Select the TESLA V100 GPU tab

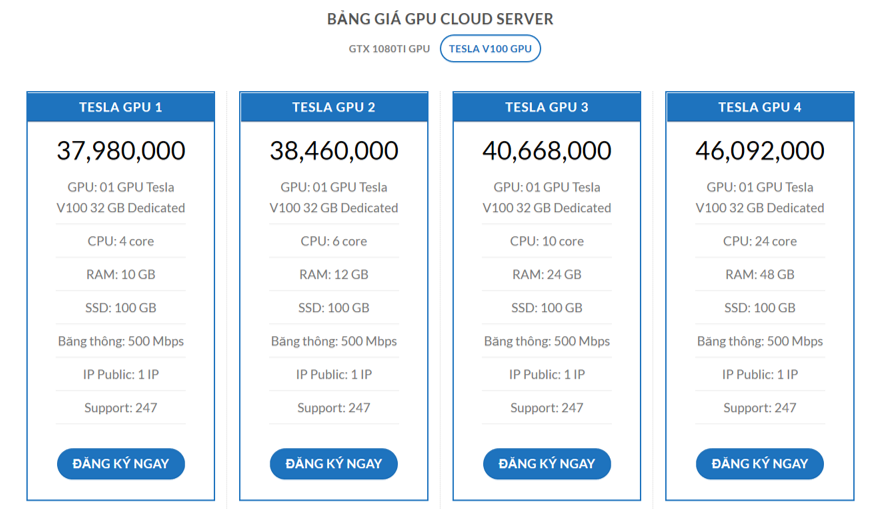click(490, 48)
